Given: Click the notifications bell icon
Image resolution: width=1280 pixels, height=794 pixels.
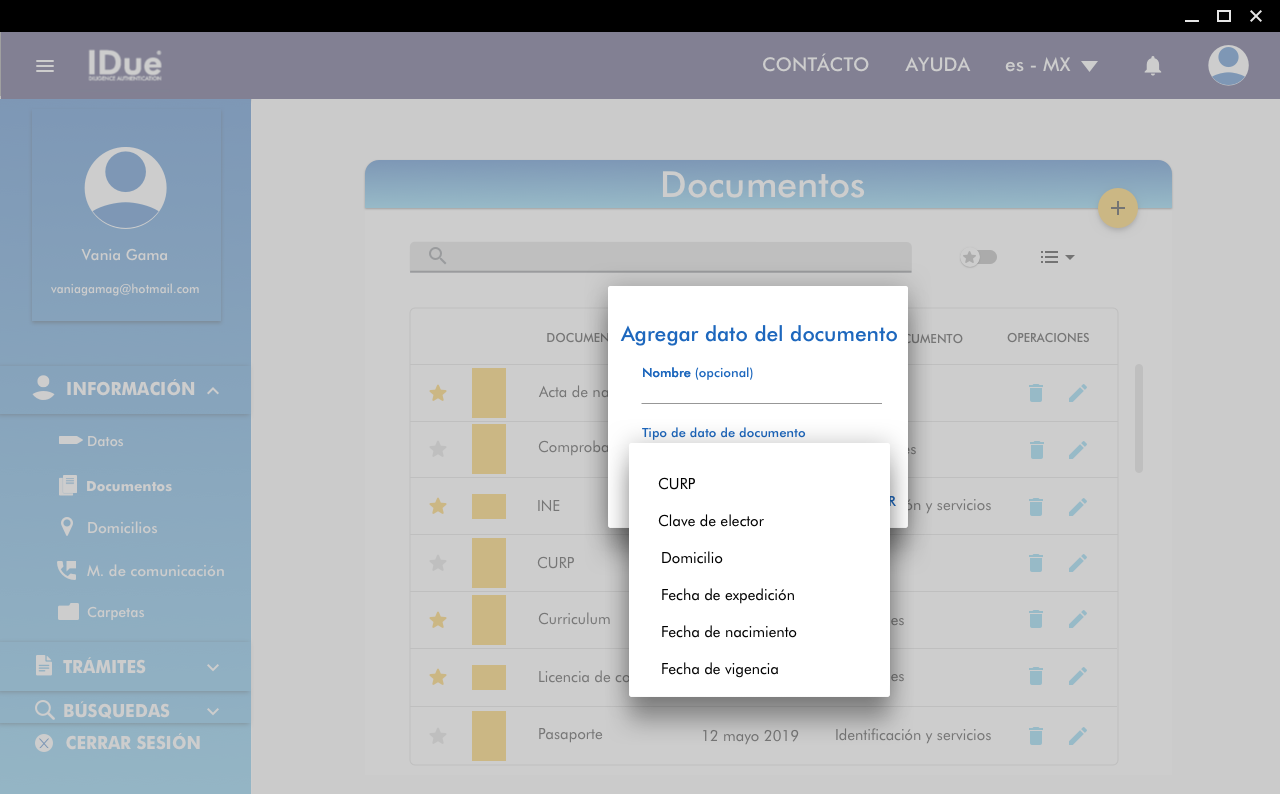Looking at the screenshot, I should pos(1152,66).
